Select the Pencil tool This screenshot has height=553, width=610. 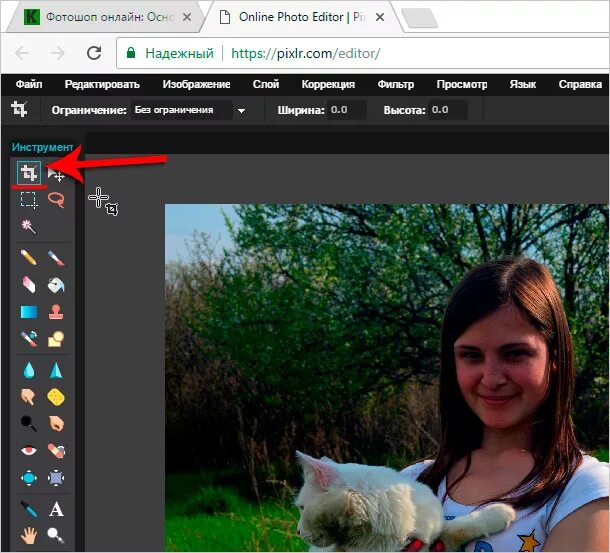(x=29, y=258)
